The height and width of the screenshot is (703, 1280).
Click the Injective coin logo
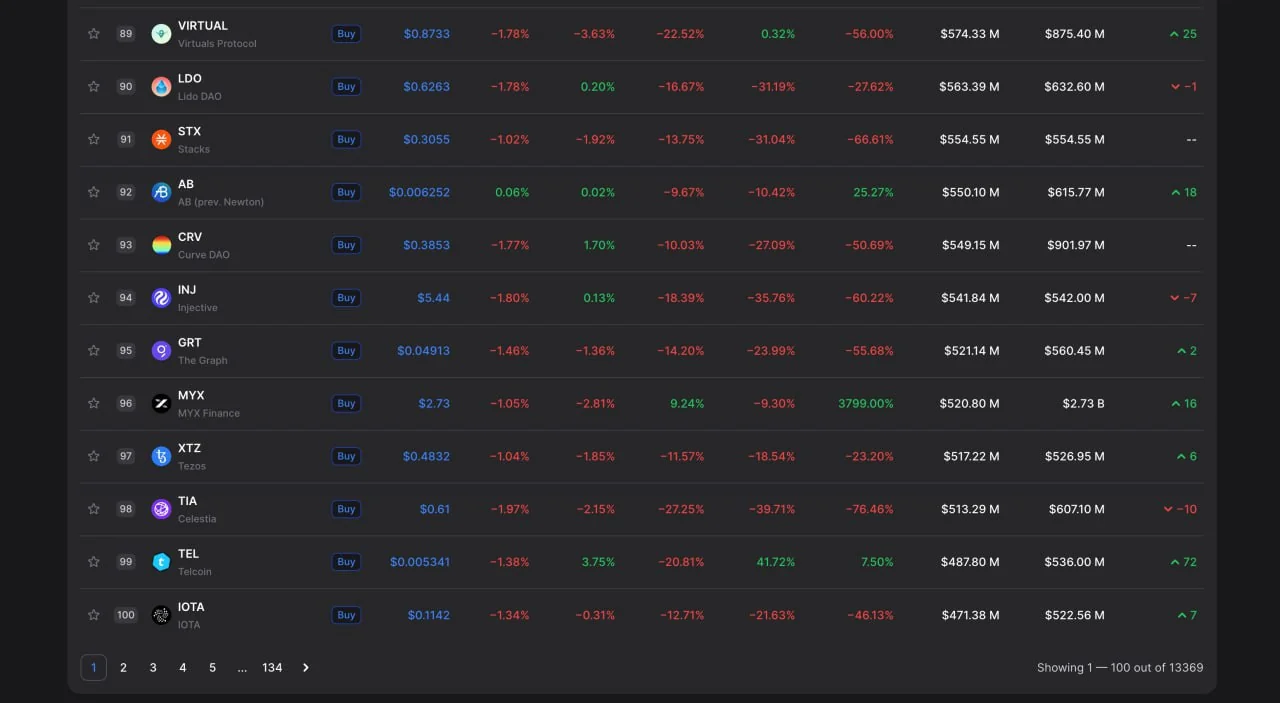(x=161, y=298)
